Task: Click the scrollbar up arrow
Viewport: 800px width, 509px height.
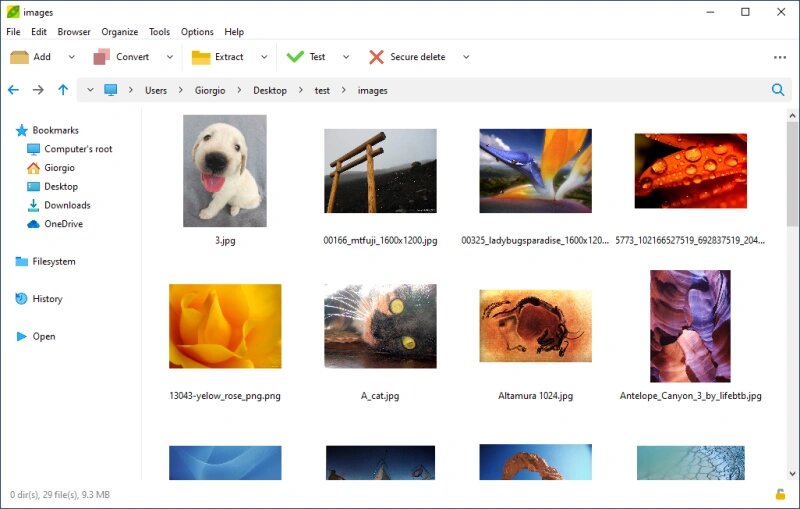Action: (792, 116)
